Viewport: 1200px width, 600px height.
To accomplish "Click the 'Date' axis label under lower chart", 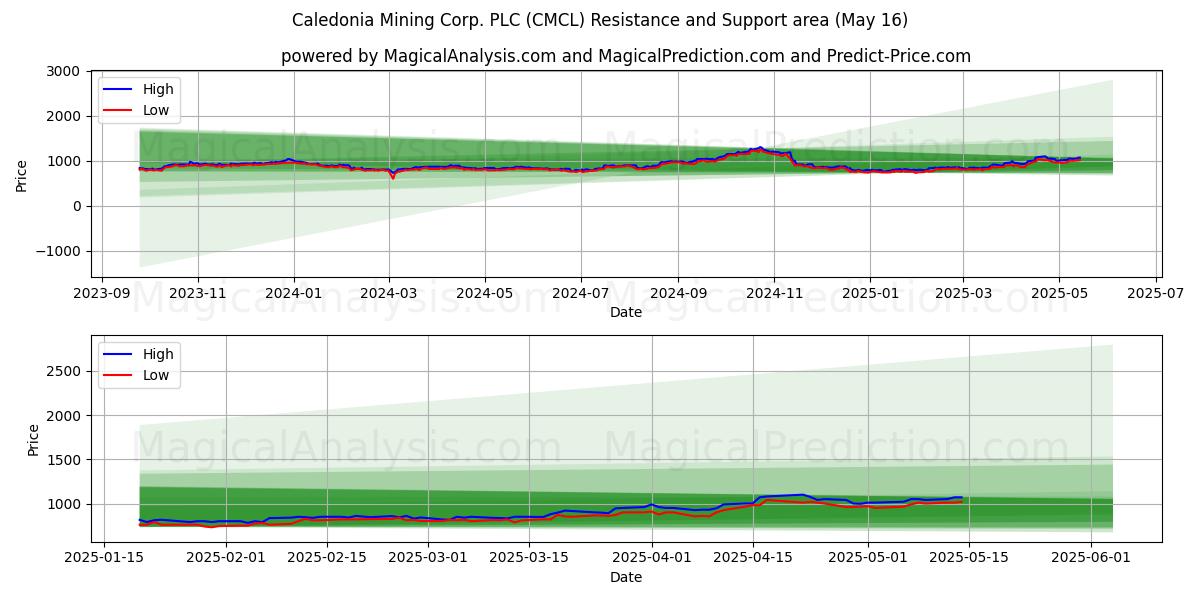I will [626, 578].
